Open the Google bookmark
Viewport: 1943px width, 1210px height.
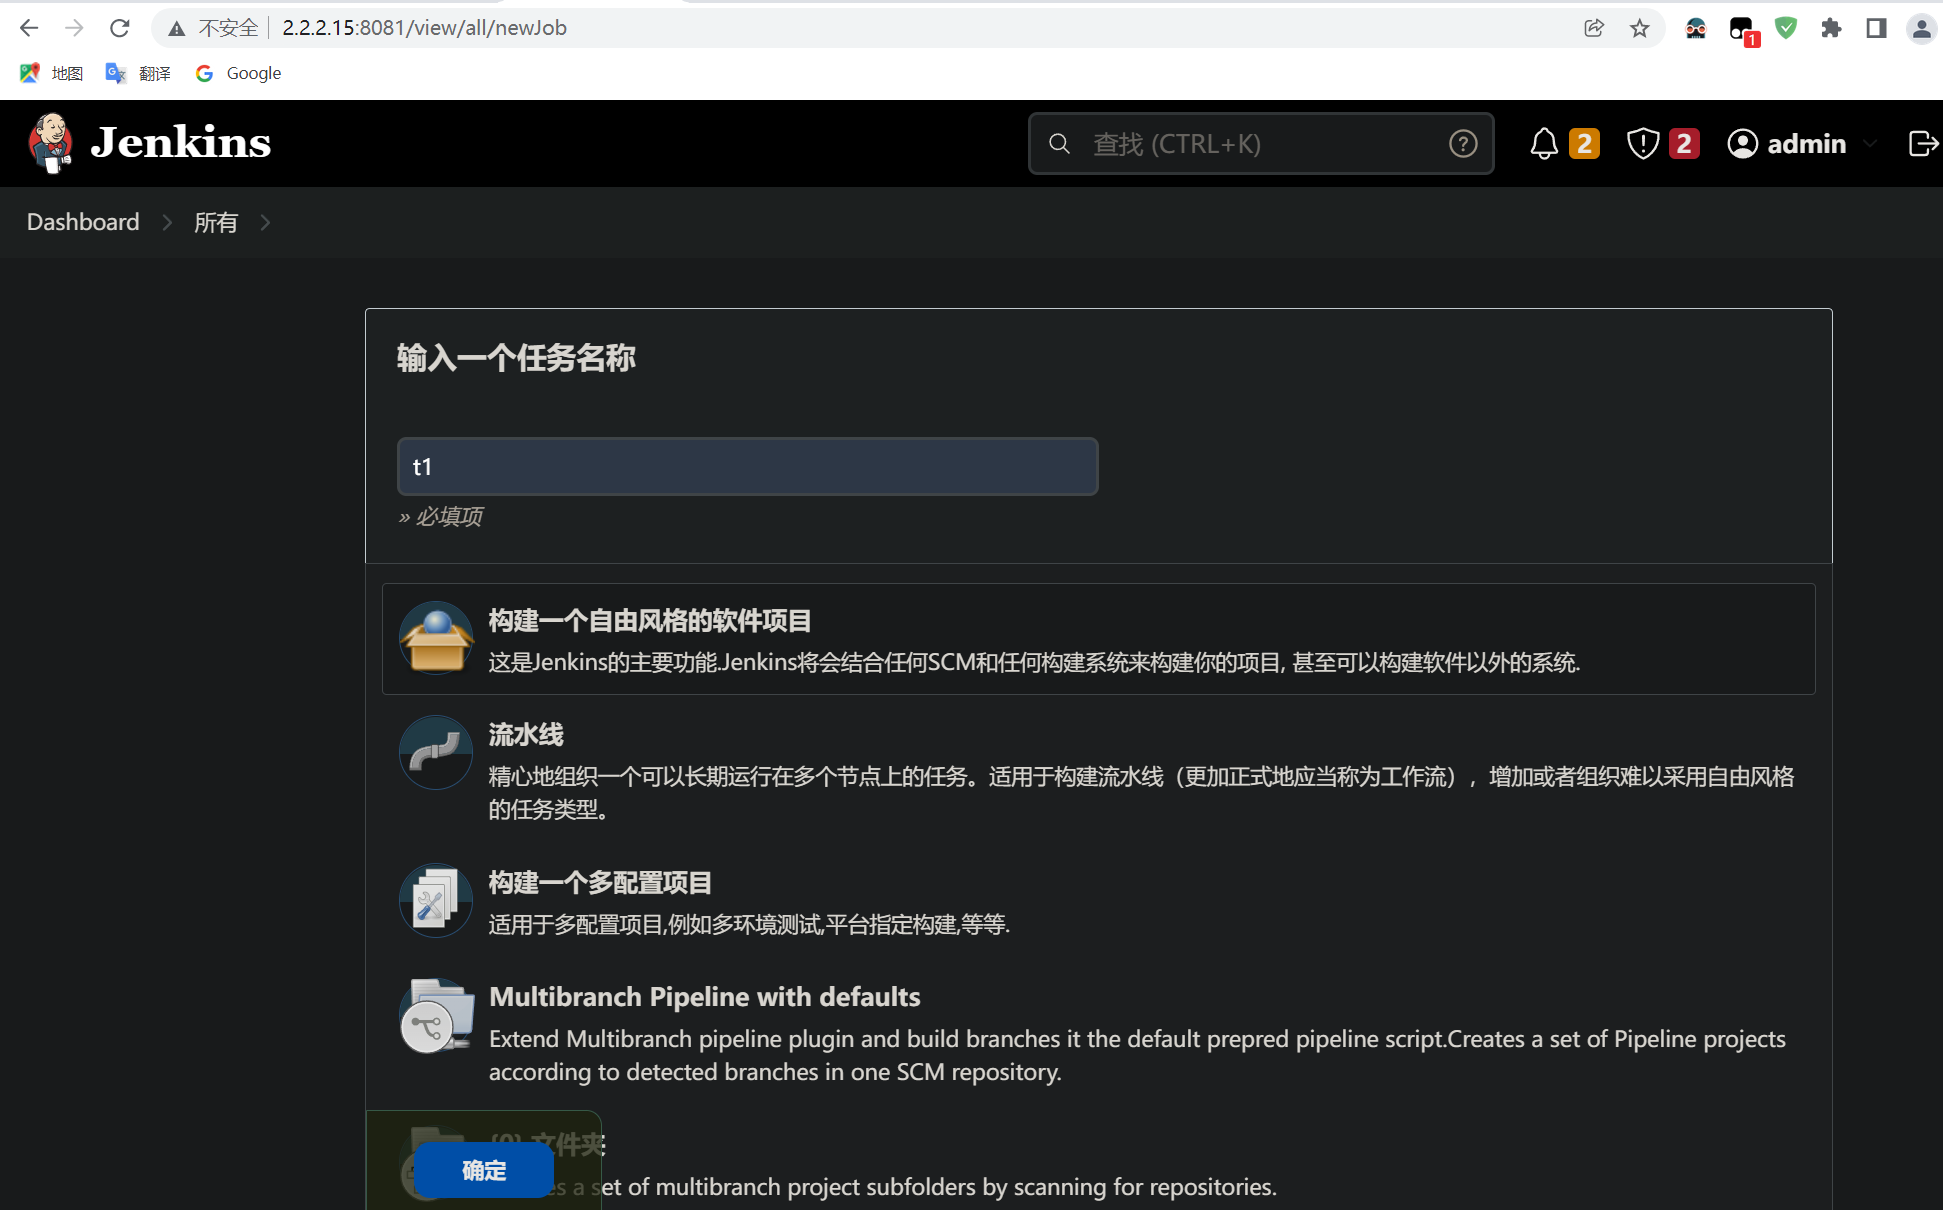(x=239, y=73)
